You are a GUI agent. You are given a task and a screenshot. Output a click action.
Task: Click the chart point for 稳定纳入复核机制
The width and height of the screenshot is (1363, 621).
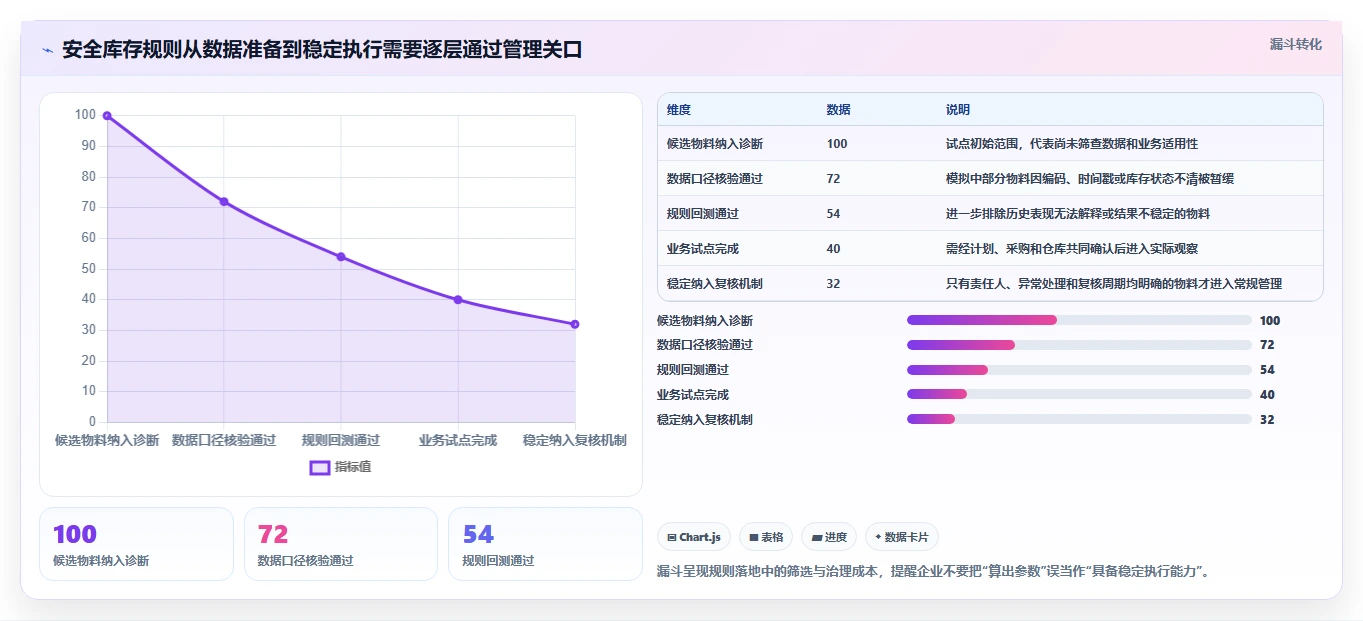click(x=575, y=324)
